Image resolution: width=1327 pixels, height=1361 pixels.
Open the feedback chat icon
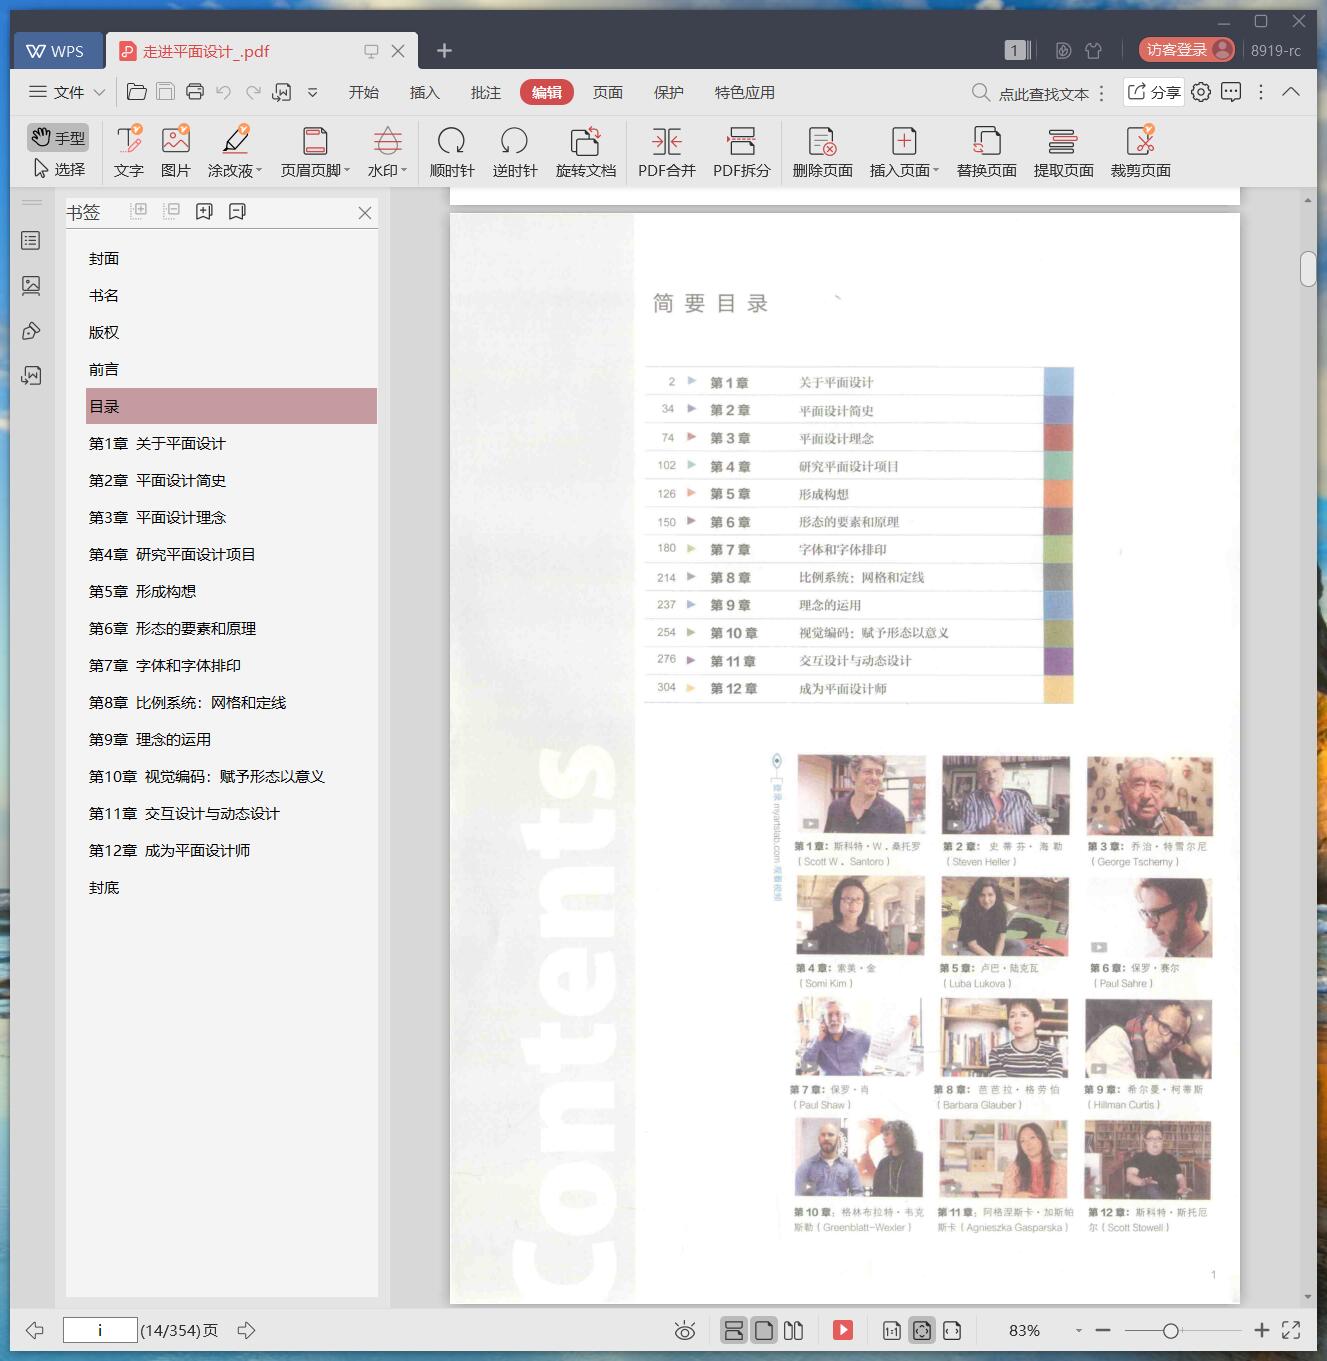(x=1231, y=92)
